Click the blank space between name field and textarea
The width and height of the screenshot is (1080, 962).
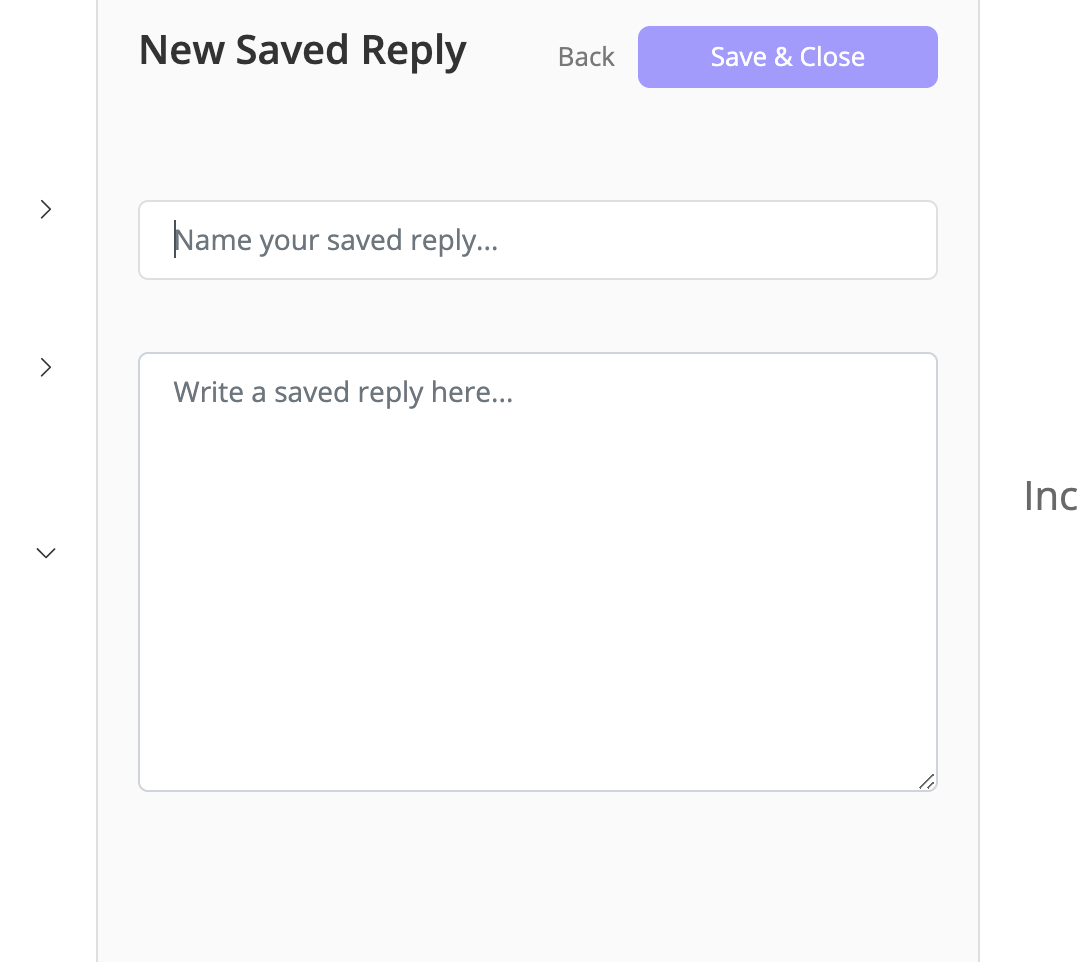[x=537, y=316]
